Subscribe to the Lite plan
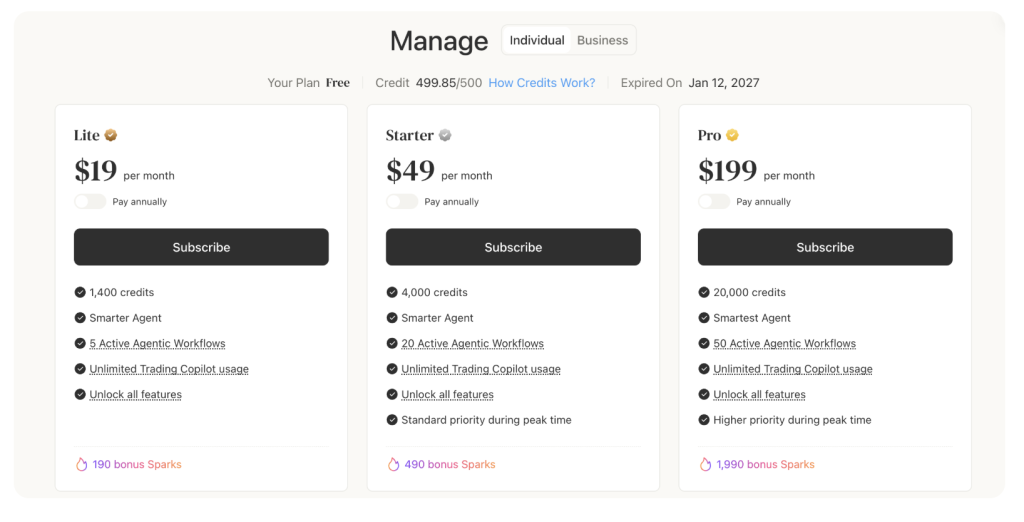The width and height of the screenshot is (1024, 522). tap(201, 247)
